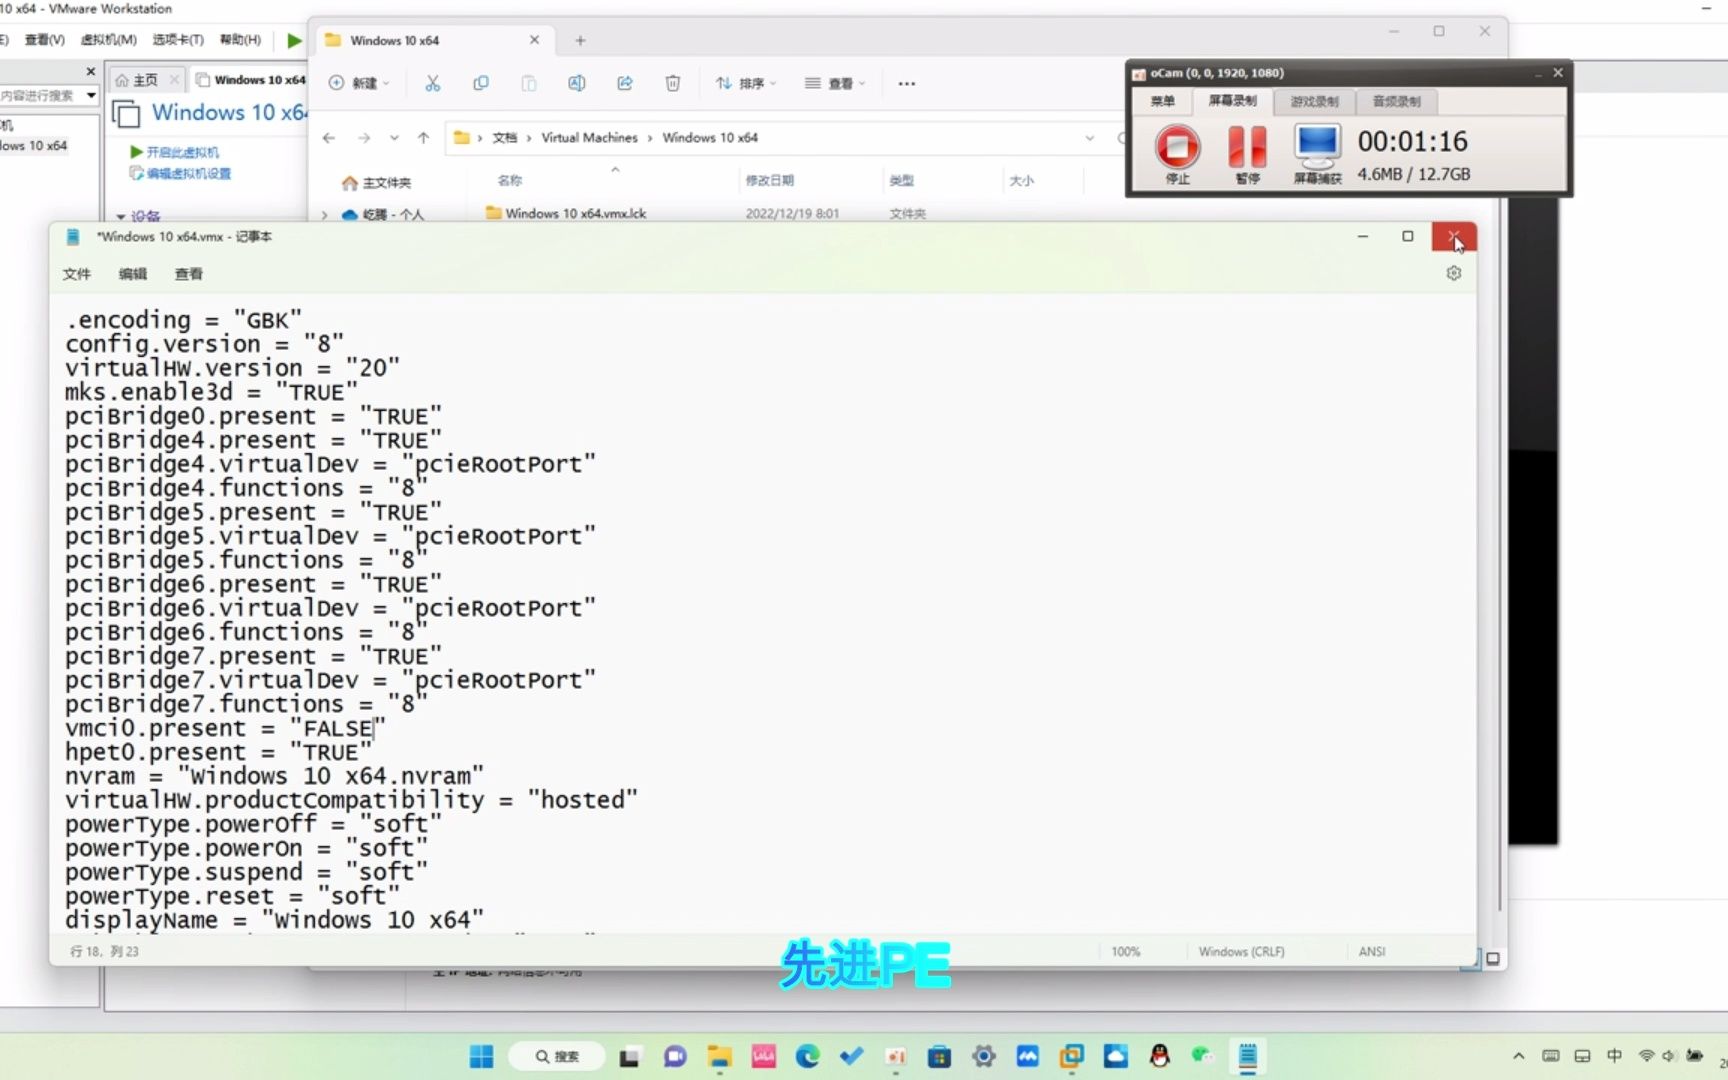Viewport: 1728px width, 1080px height.
Task: Open Notepad 查看 menu
Action: click(189, 274)
